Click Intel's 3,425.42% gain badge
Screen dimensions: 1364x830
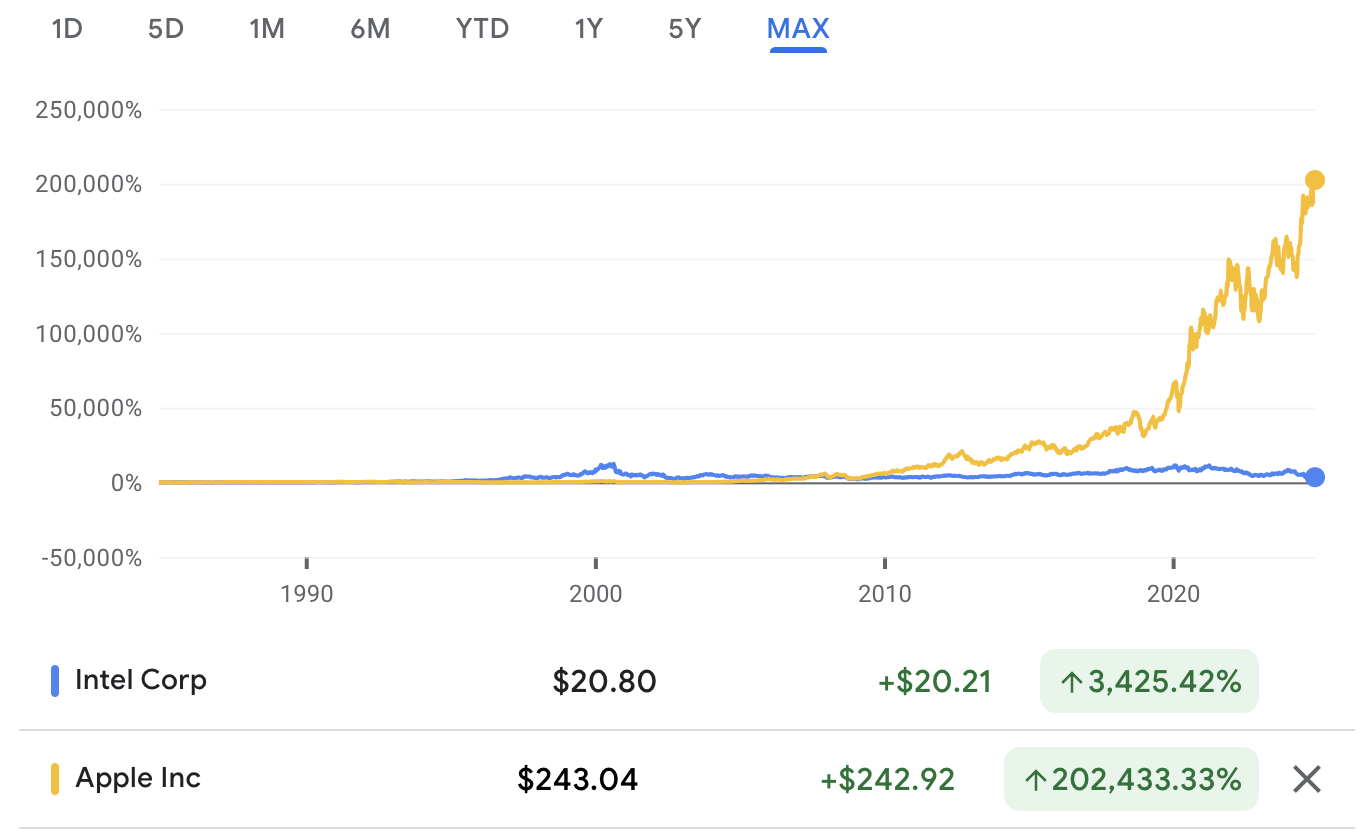(1149, 682)
